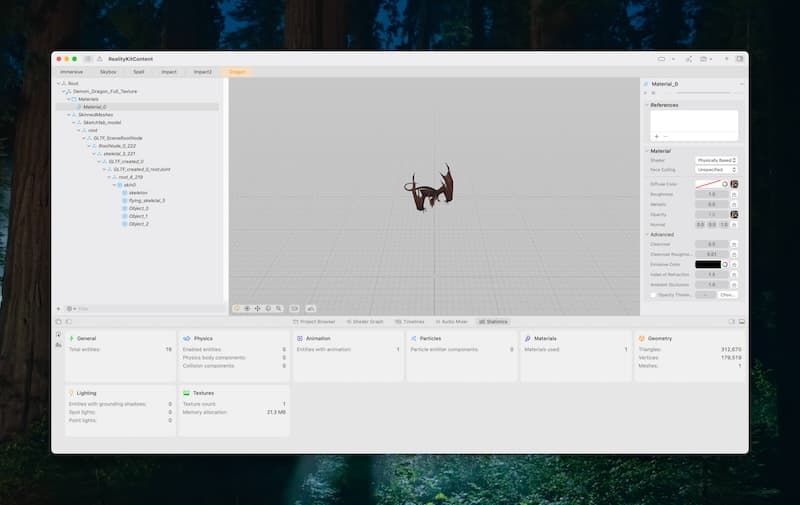
Task: Click the Roughness value field
Action: [711, 194]
